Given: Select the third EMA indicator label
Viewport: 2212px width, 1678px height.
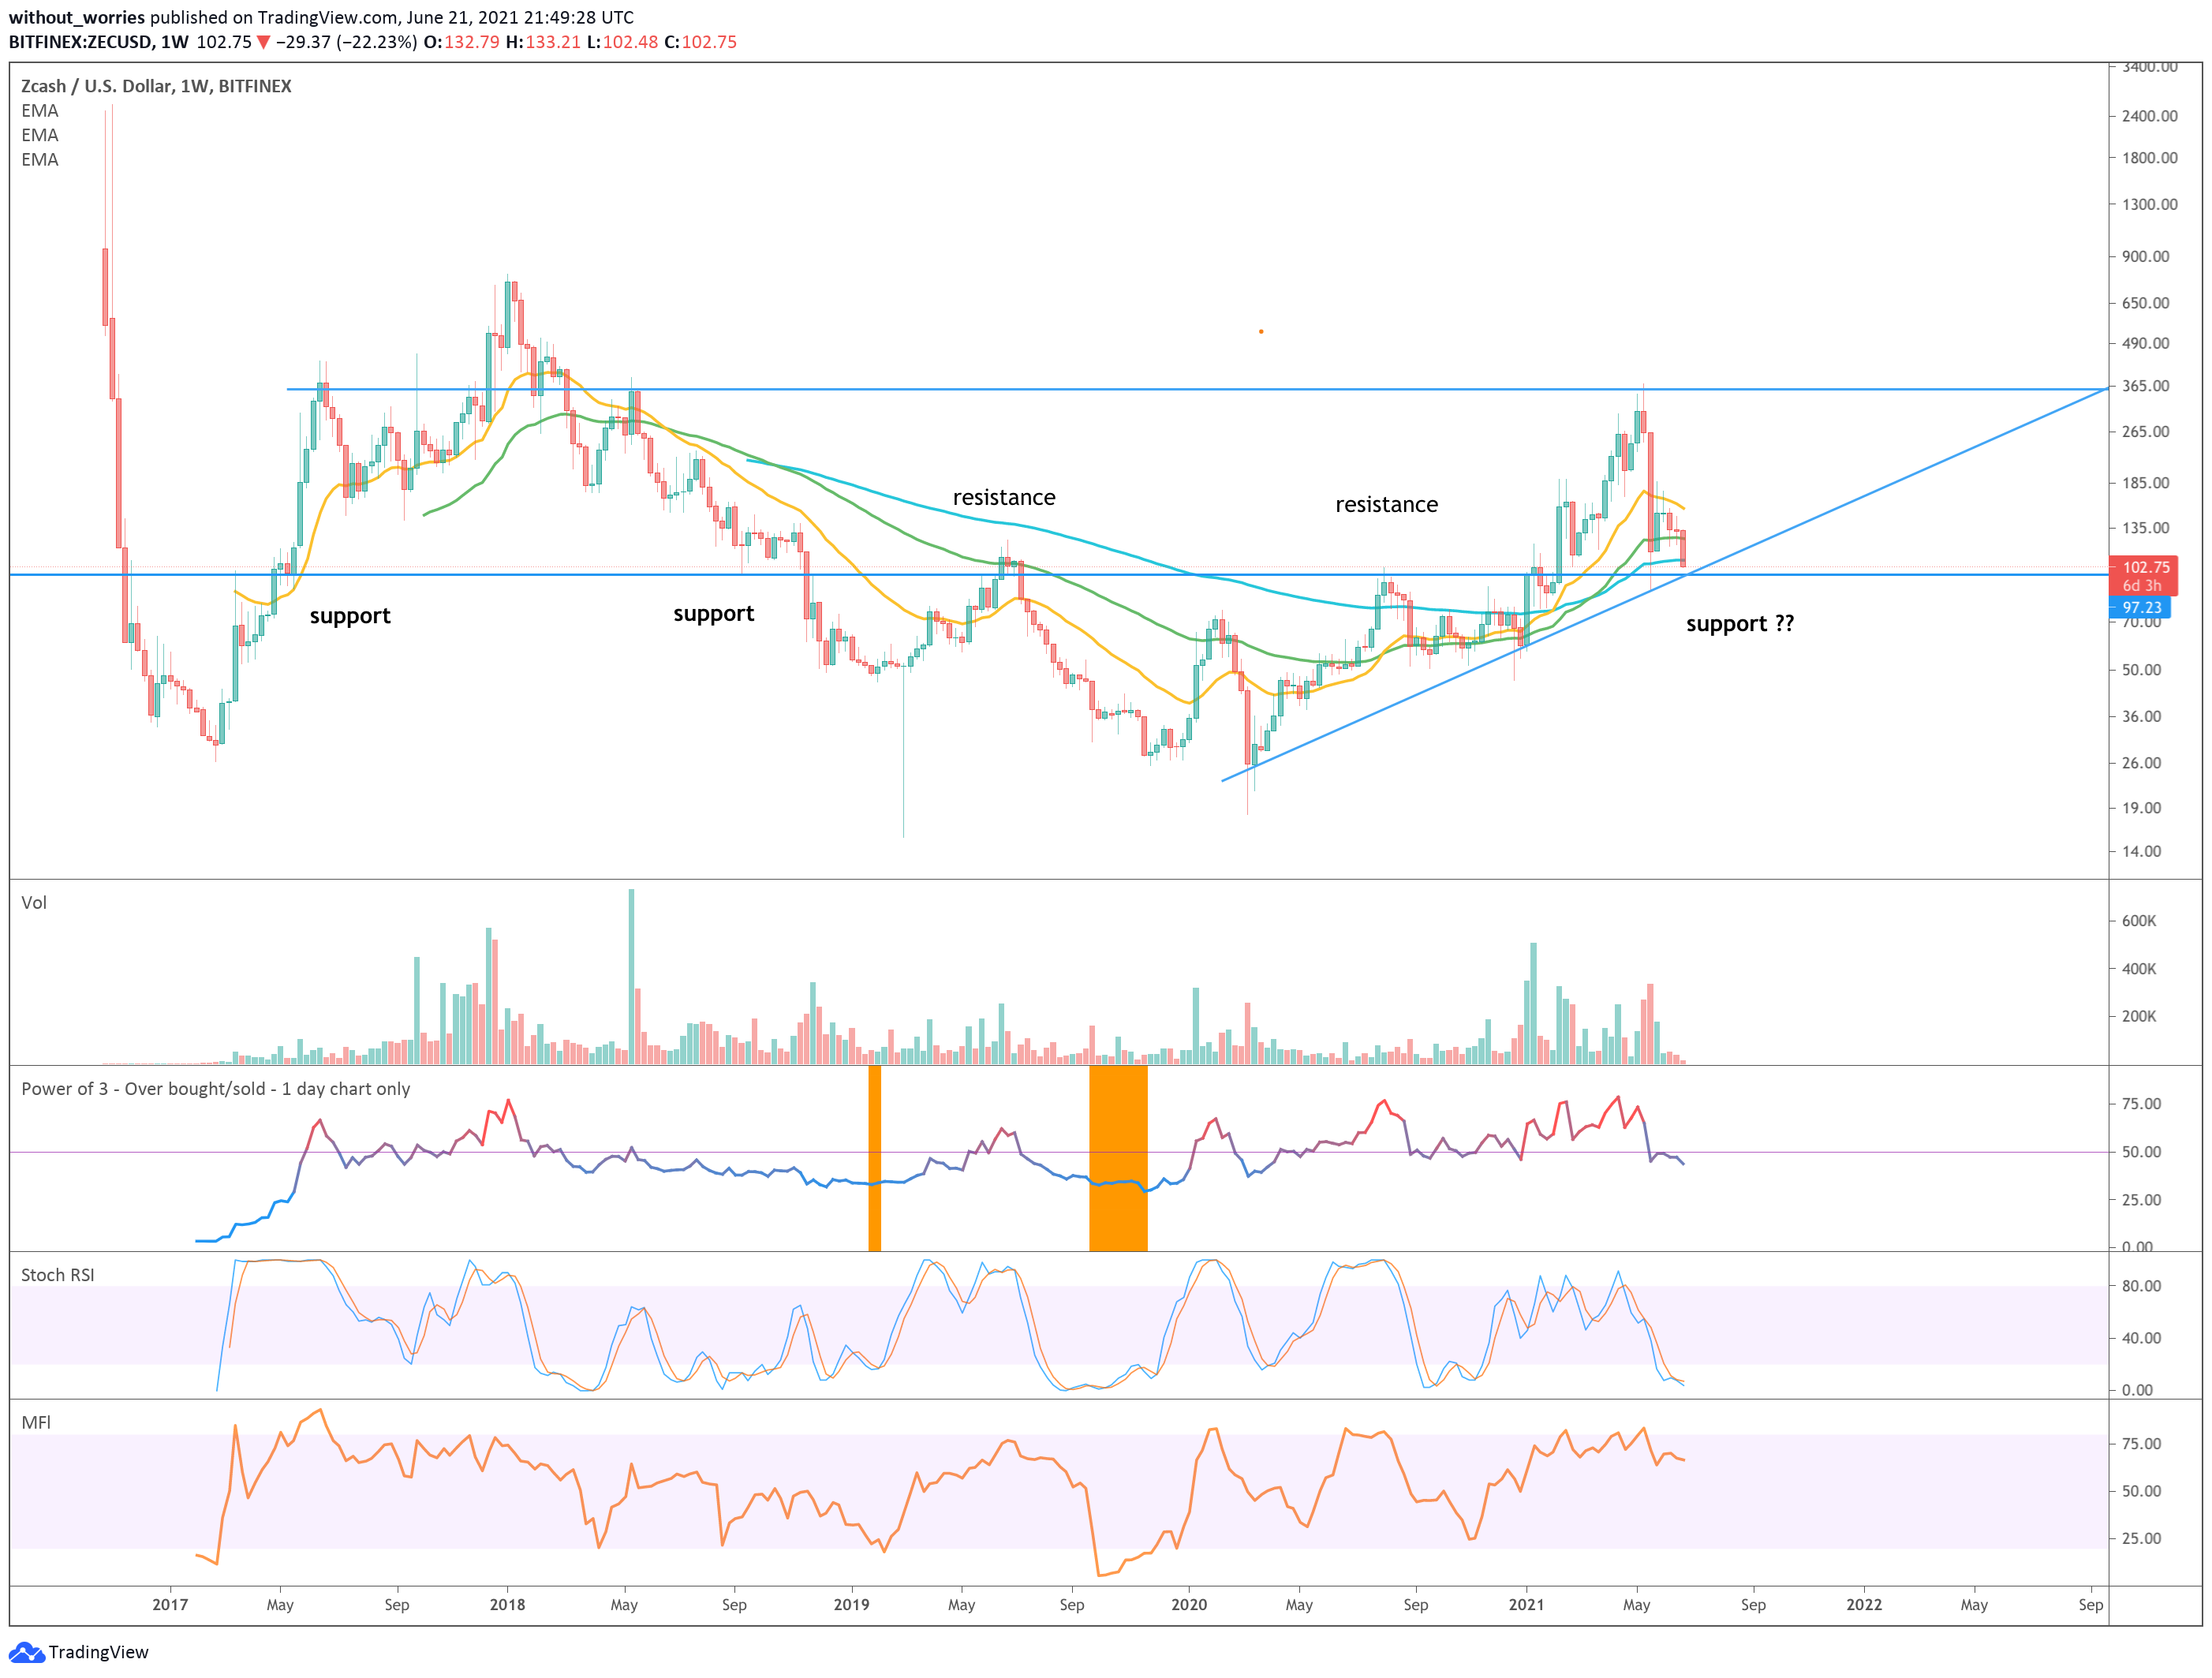Looking at the screenshot, I should pos(40,159).
